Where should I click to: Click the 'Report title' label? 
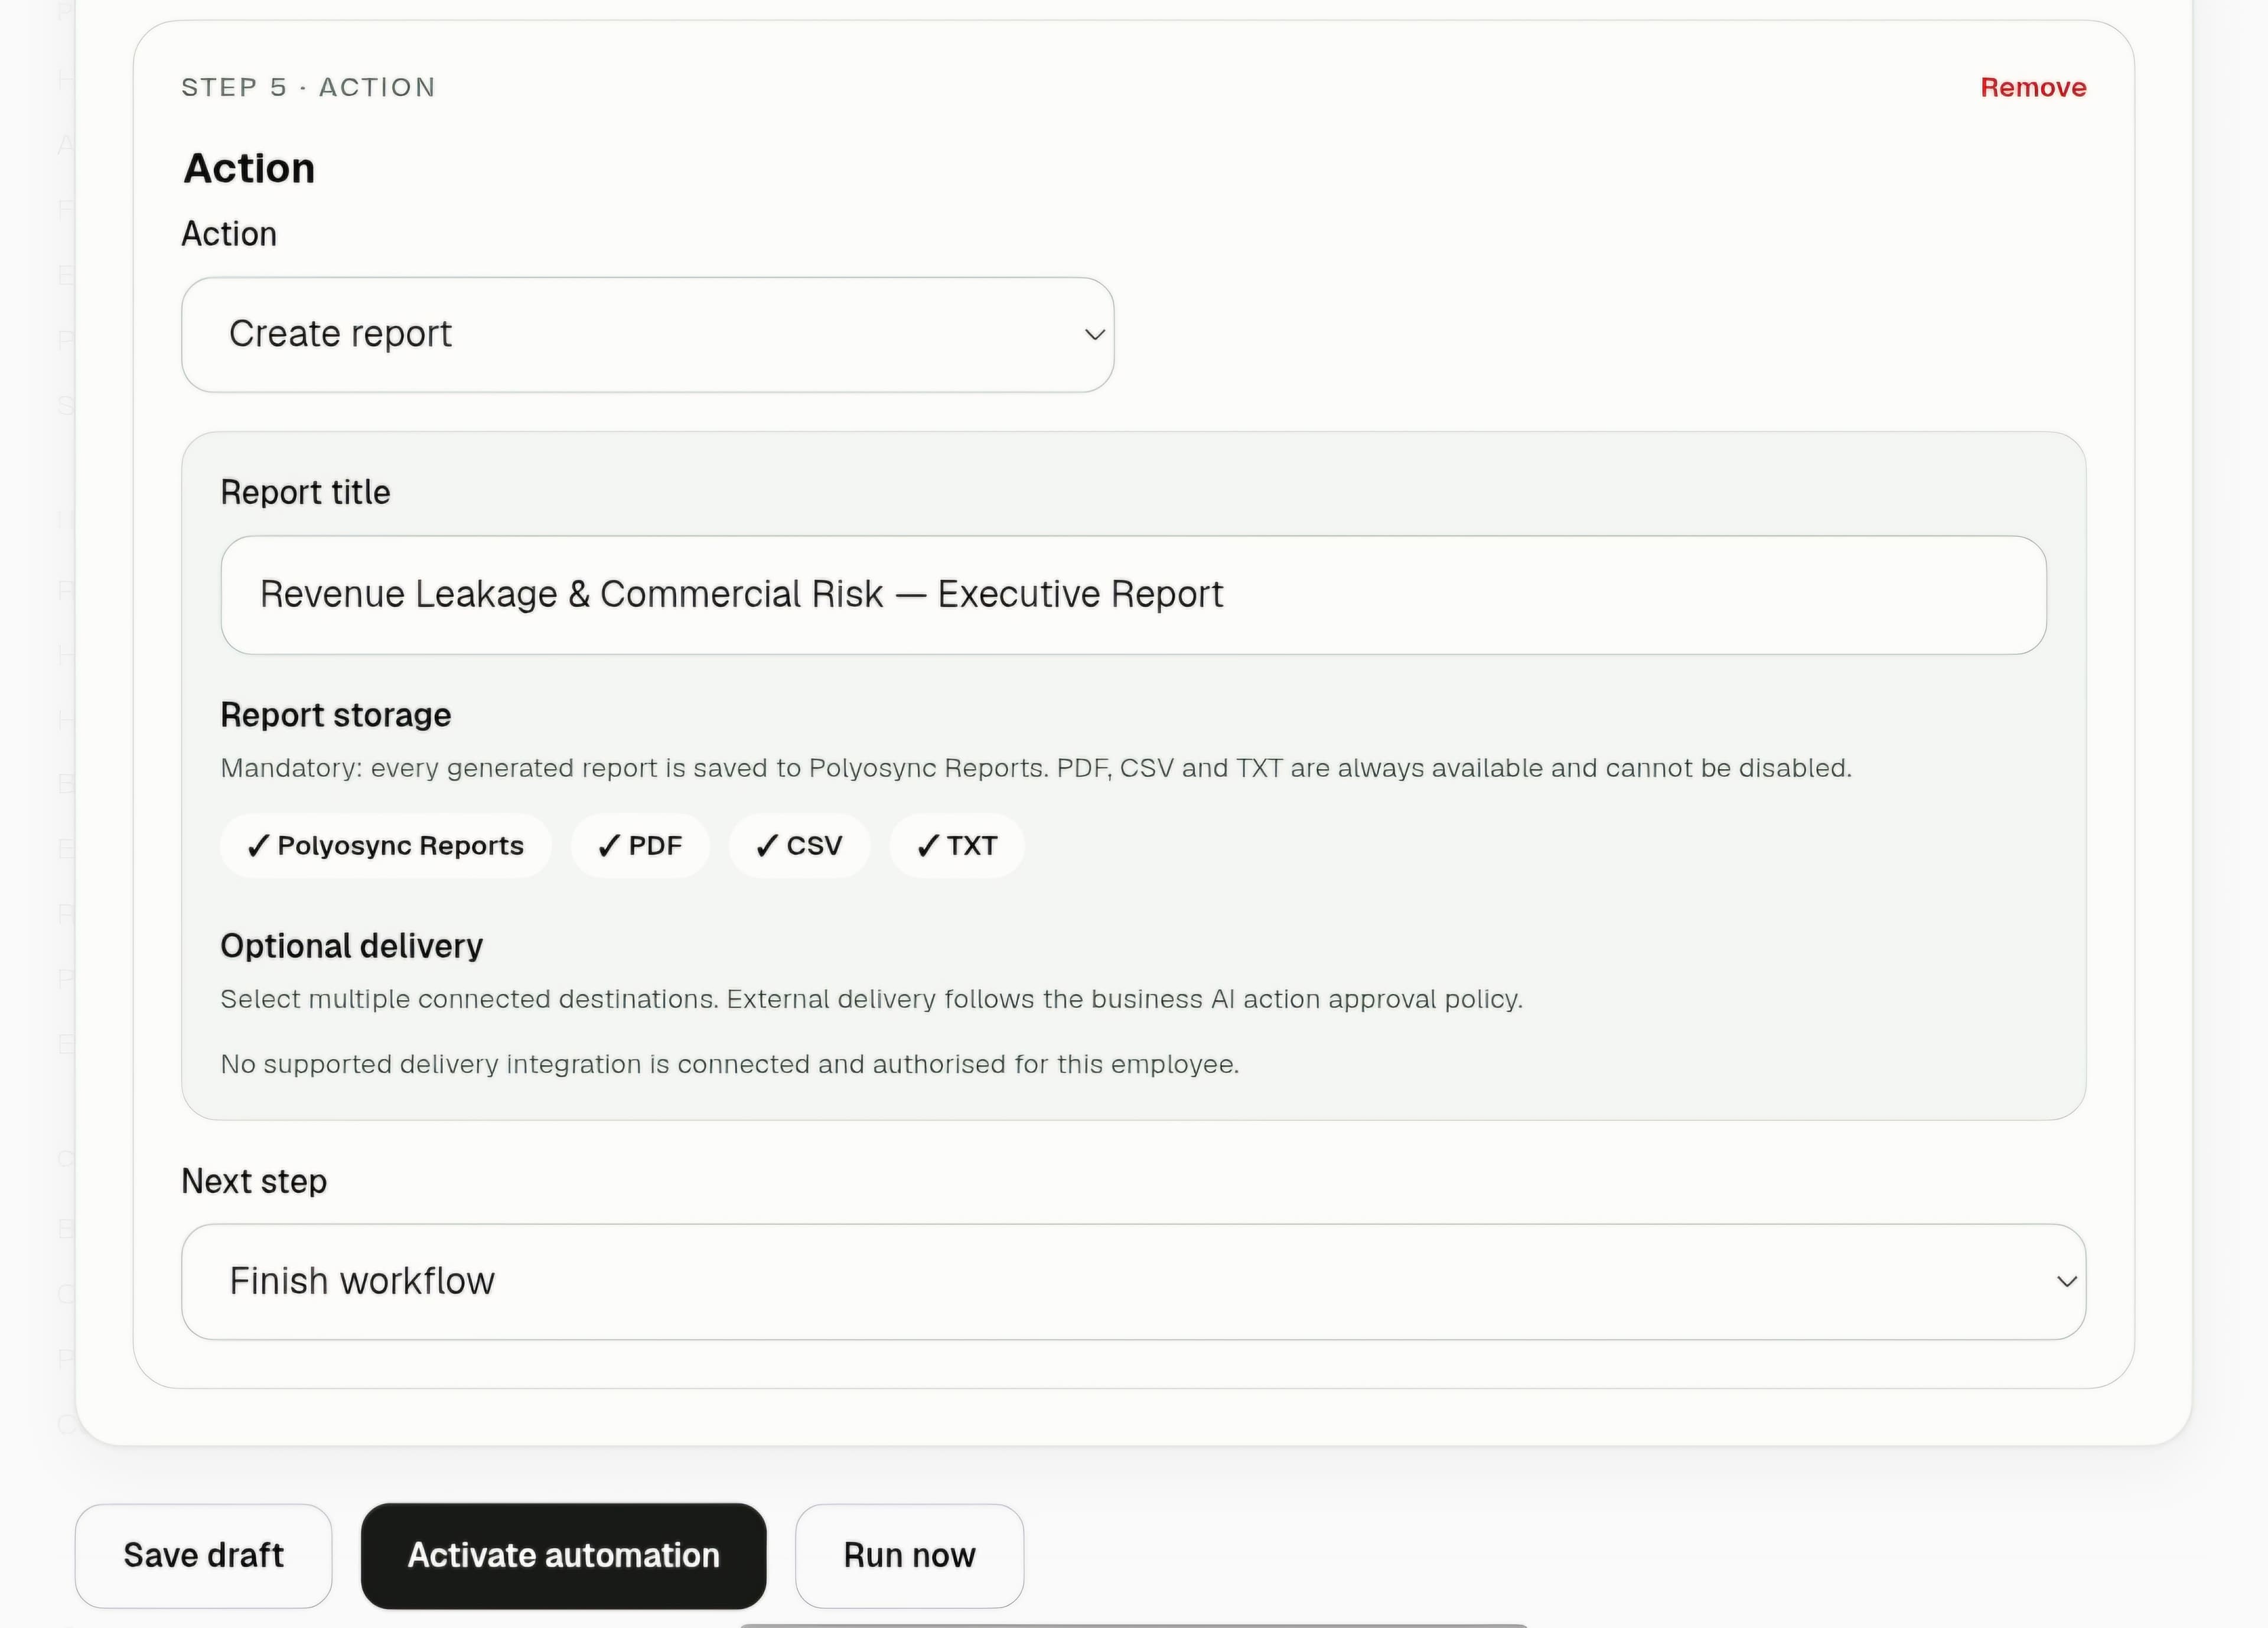(x=305, y=492)
